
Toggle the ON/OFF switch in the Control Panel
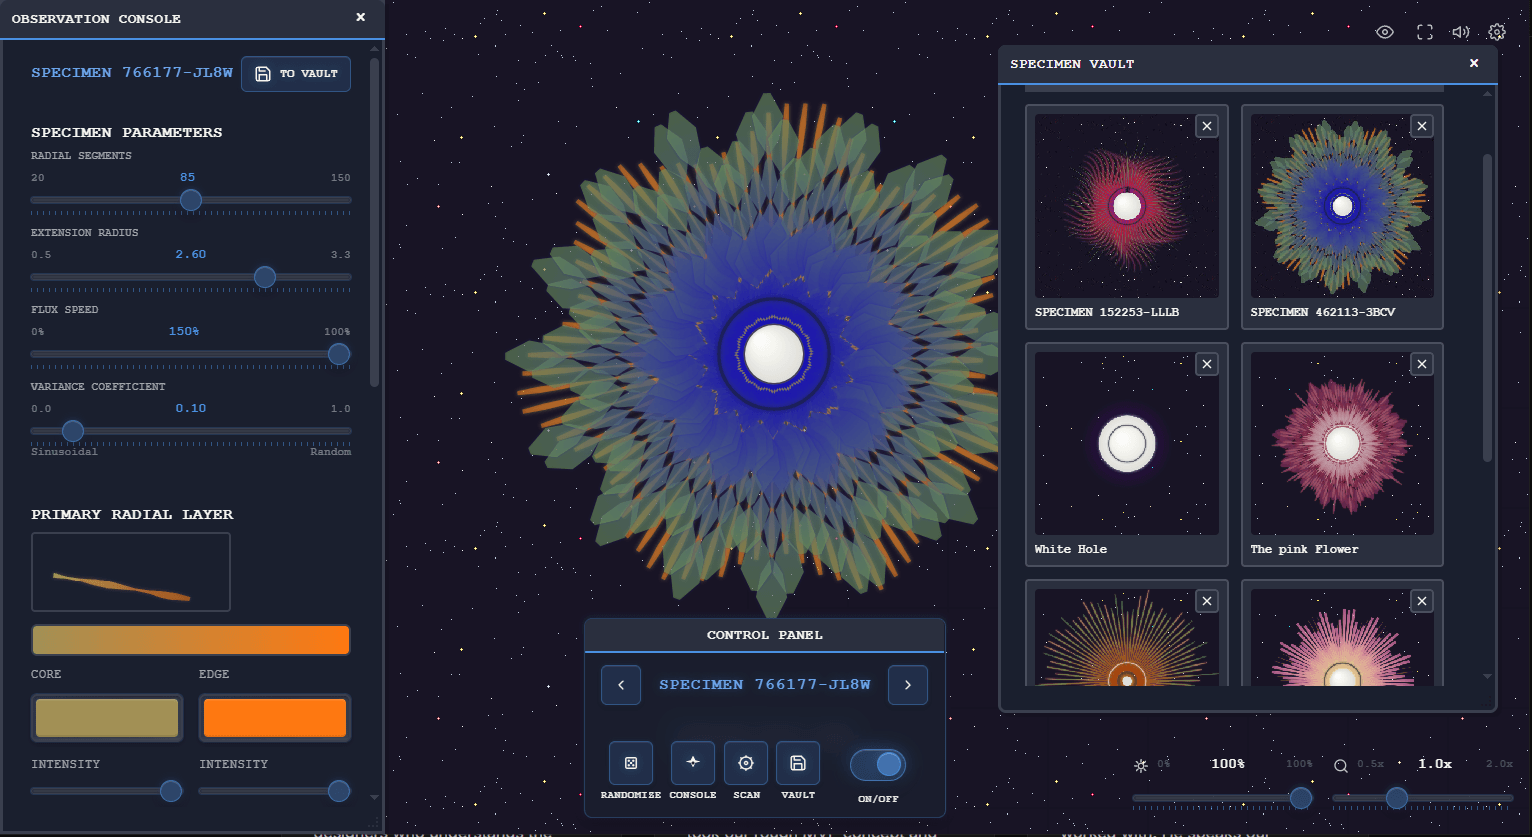click(878, 764)
